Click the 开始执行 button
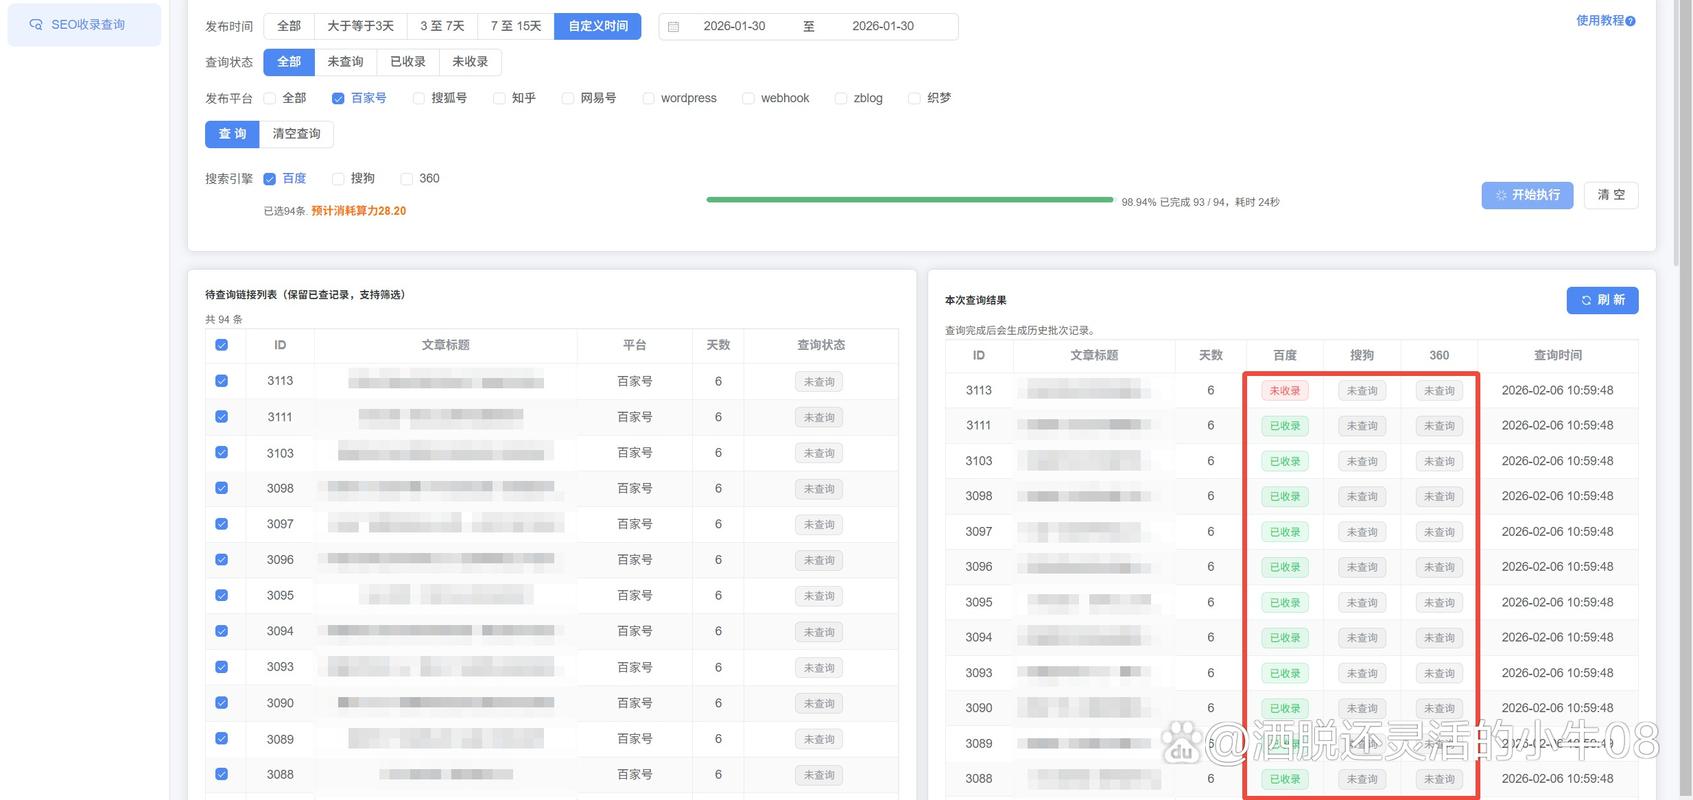 [x=1527, y=195]
